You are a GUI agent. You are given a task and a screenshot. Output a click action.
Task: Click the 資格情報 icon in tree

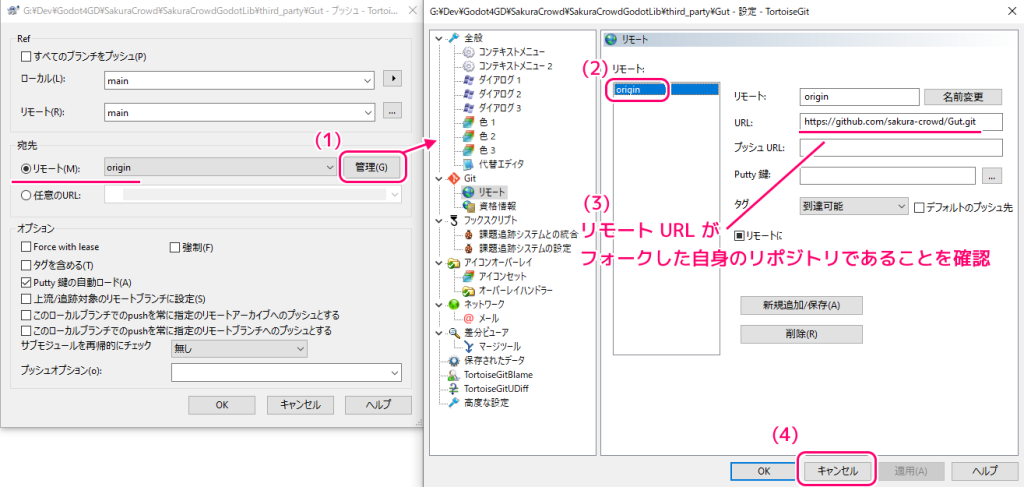468,206
